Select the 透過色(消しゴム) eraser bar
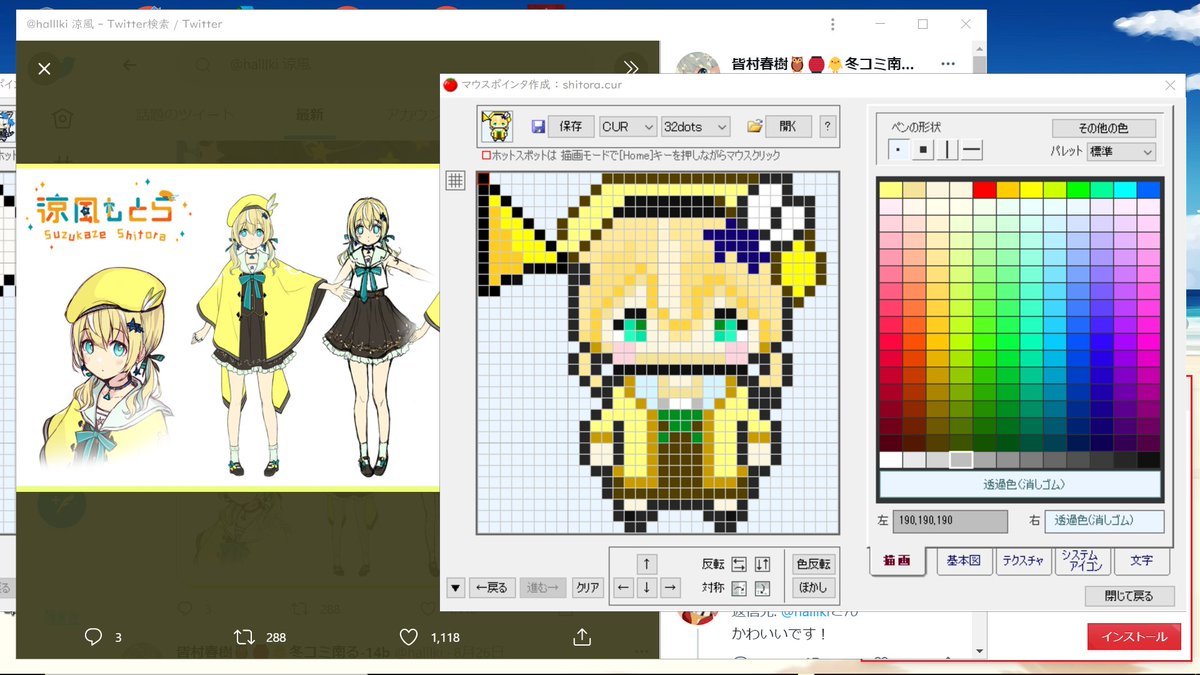This screenshot has height=675, width=1200. point(1020,484)
